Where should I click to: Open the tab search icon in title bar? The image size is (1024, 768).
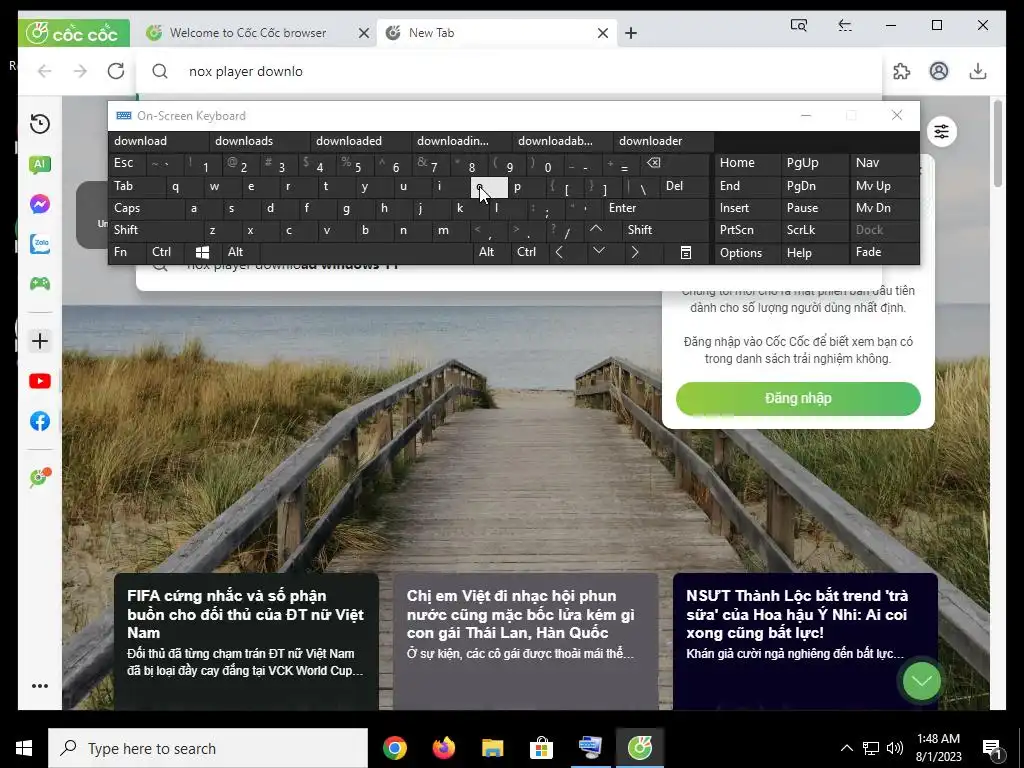click(x=799, y=25)
